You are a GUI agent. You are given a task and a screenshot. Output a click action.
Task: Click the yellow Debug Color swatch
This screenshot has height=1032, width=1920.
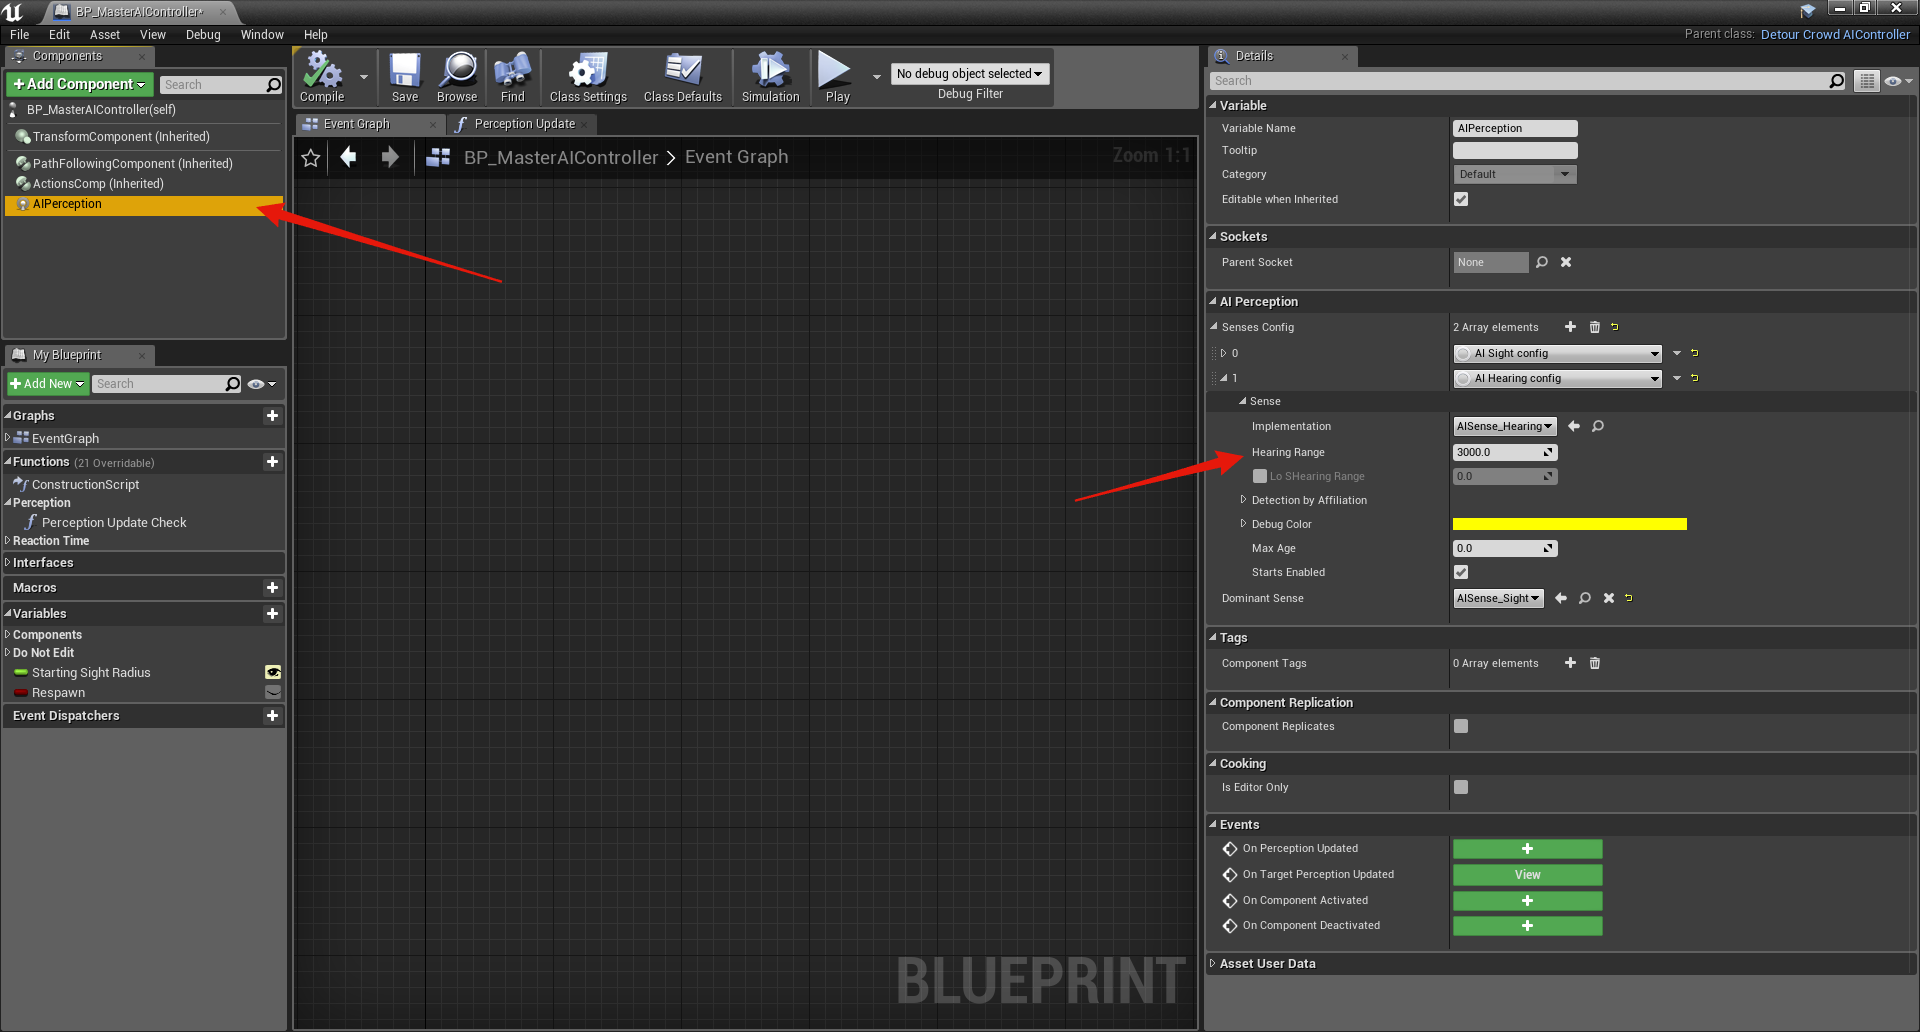[1569, 524]
